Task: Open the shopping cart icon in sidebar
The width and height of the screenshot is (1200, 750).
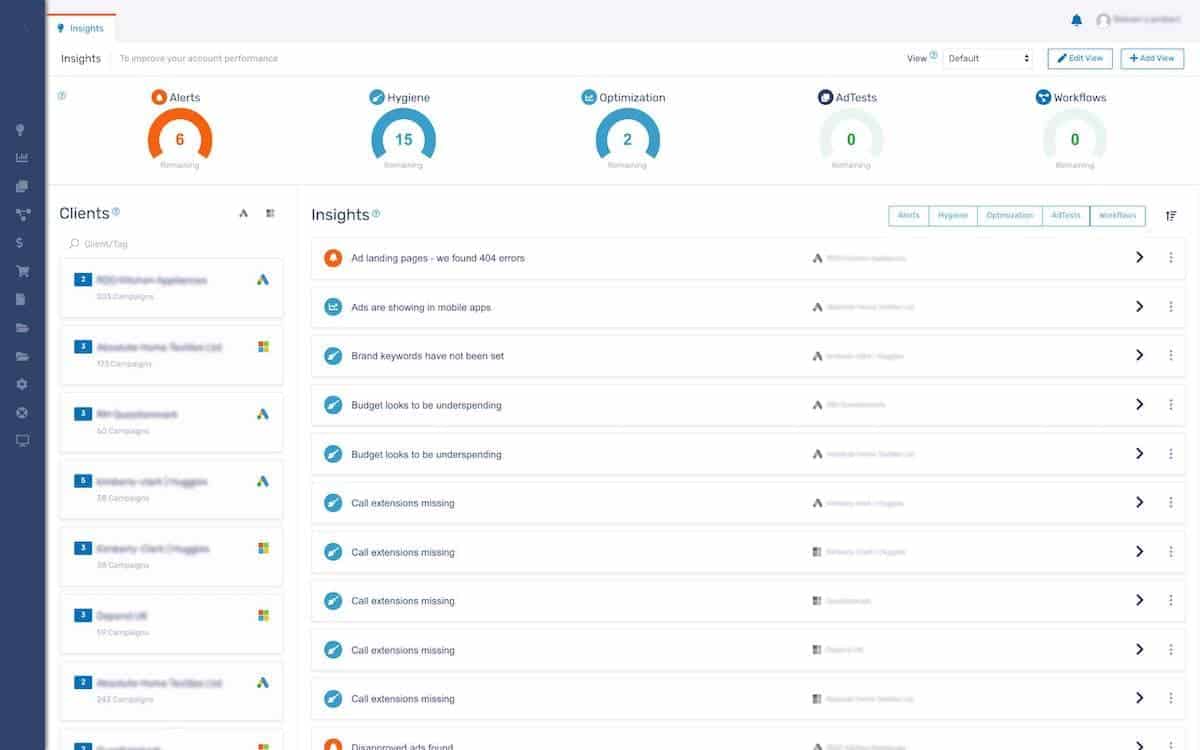Action: coord(21,271)
